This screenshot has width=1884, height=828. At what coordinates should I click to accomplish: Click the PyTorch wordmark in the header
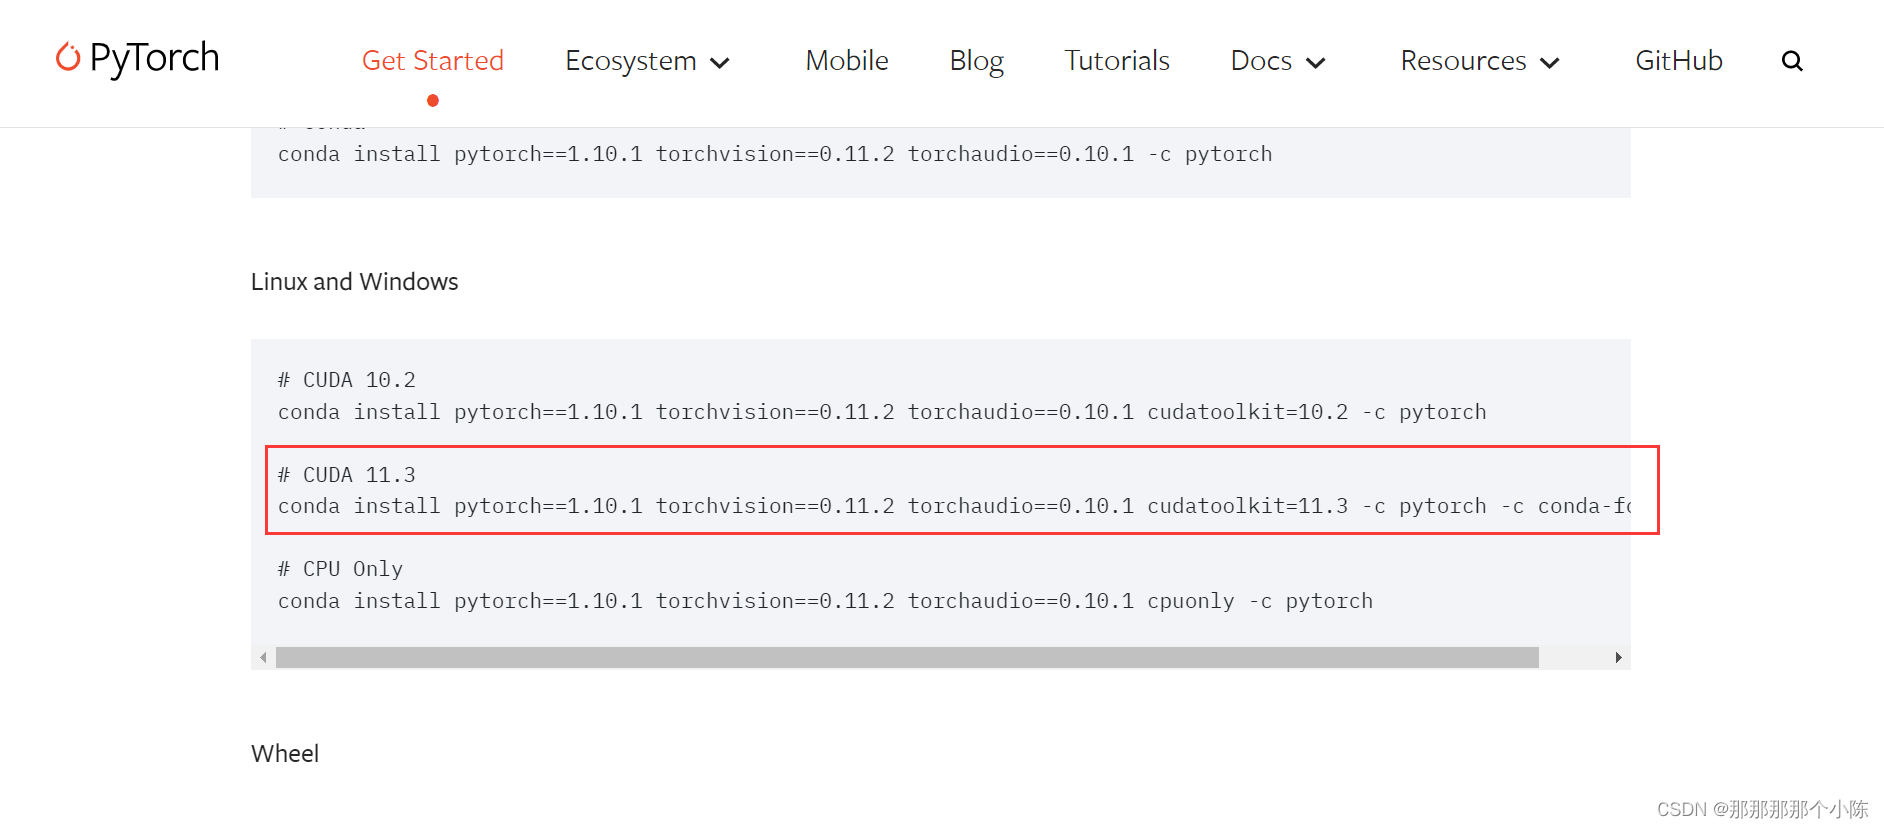point(154,58)
